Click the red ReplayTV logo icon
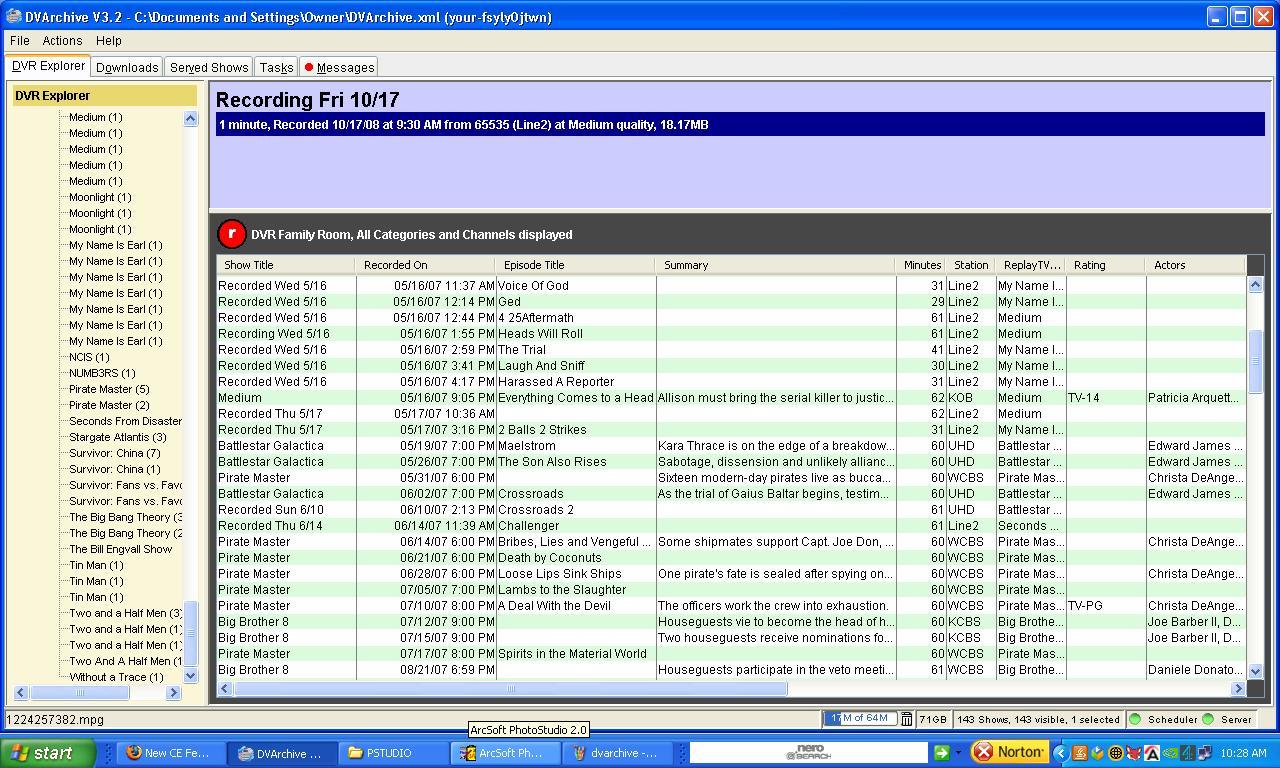 coord(231,234)
